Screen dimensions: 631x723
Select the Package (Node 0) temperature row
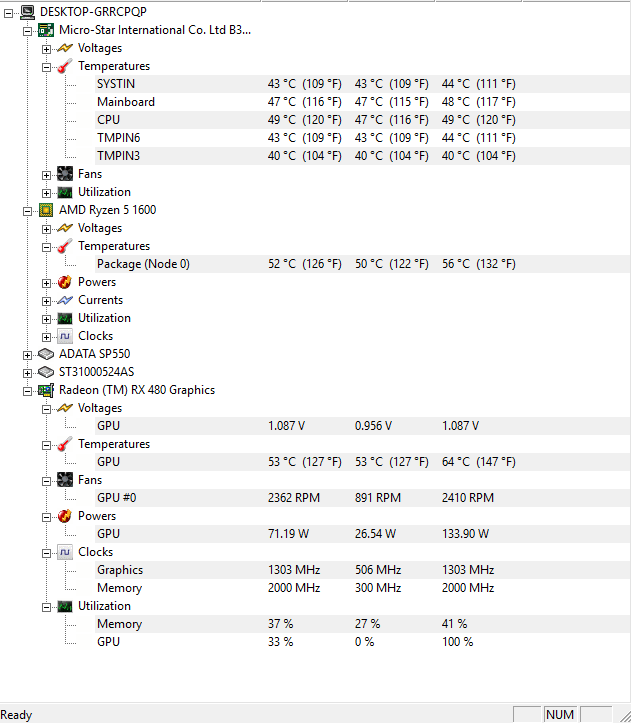pos(143,264)
